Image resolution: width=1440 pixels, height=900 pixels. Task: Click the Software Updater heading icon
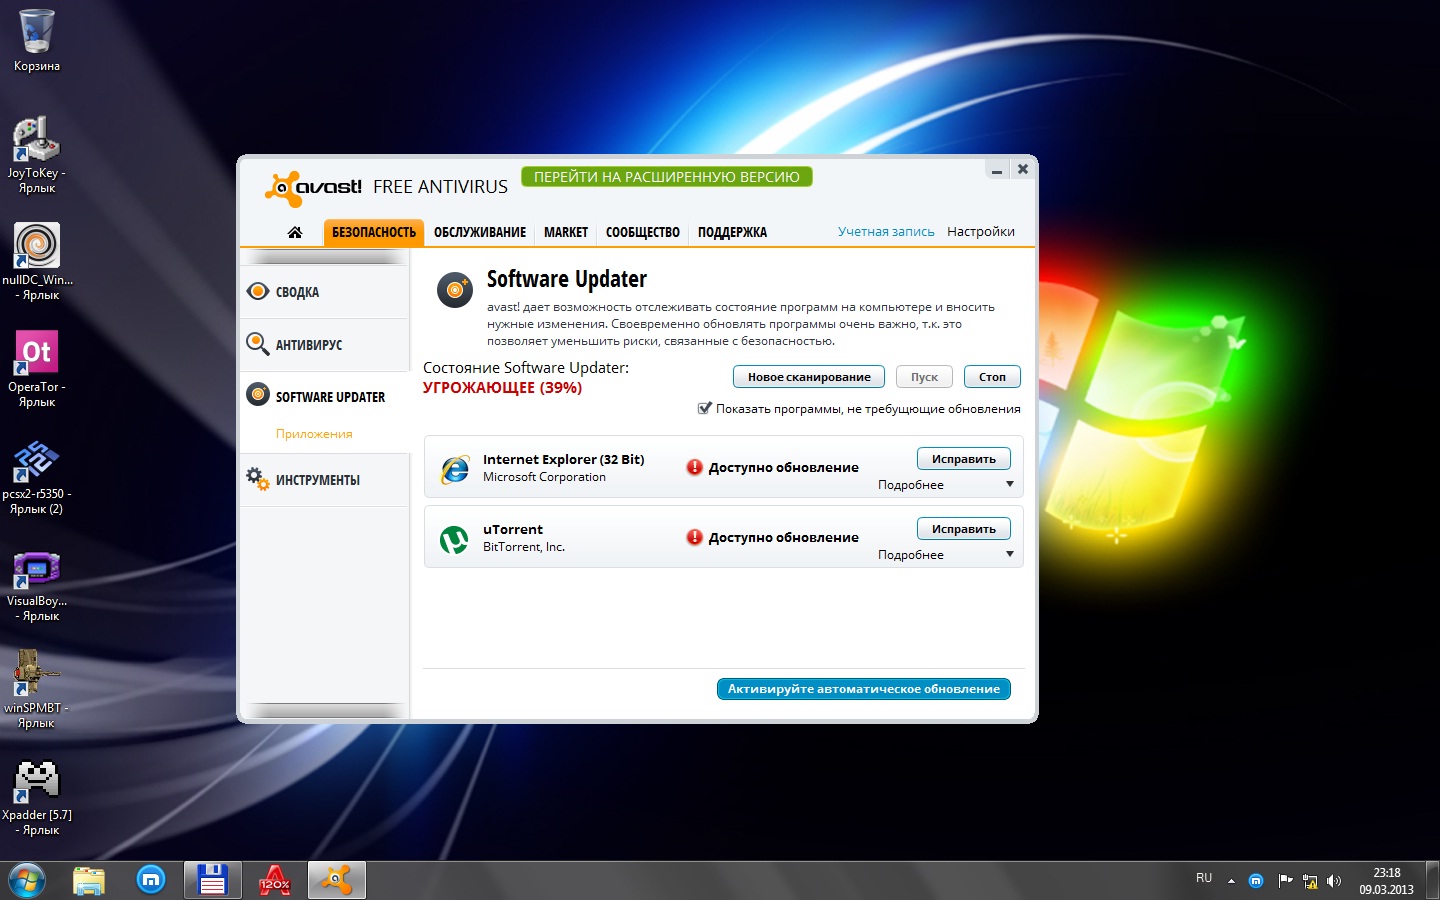(455, 290)
